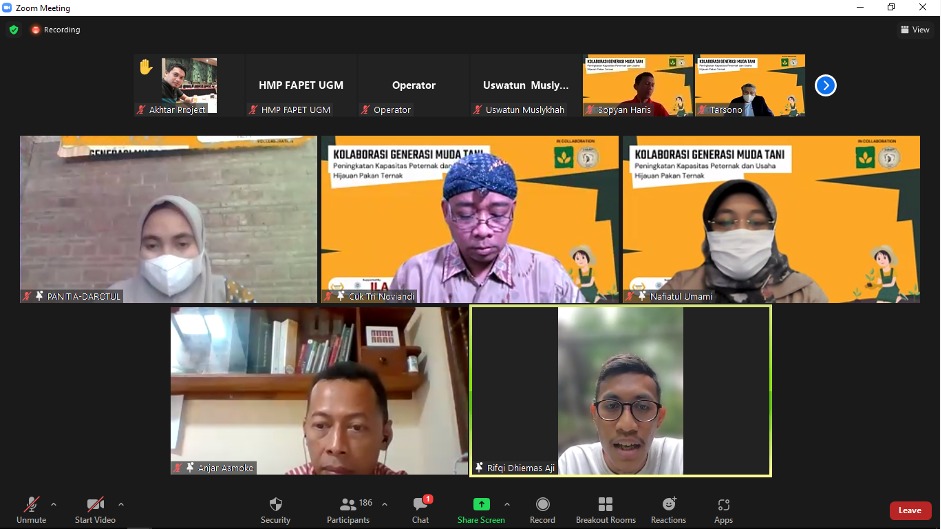Expand video options arrow beside Start Video
Screen dimensions: 941x529
tap(121, 504)
